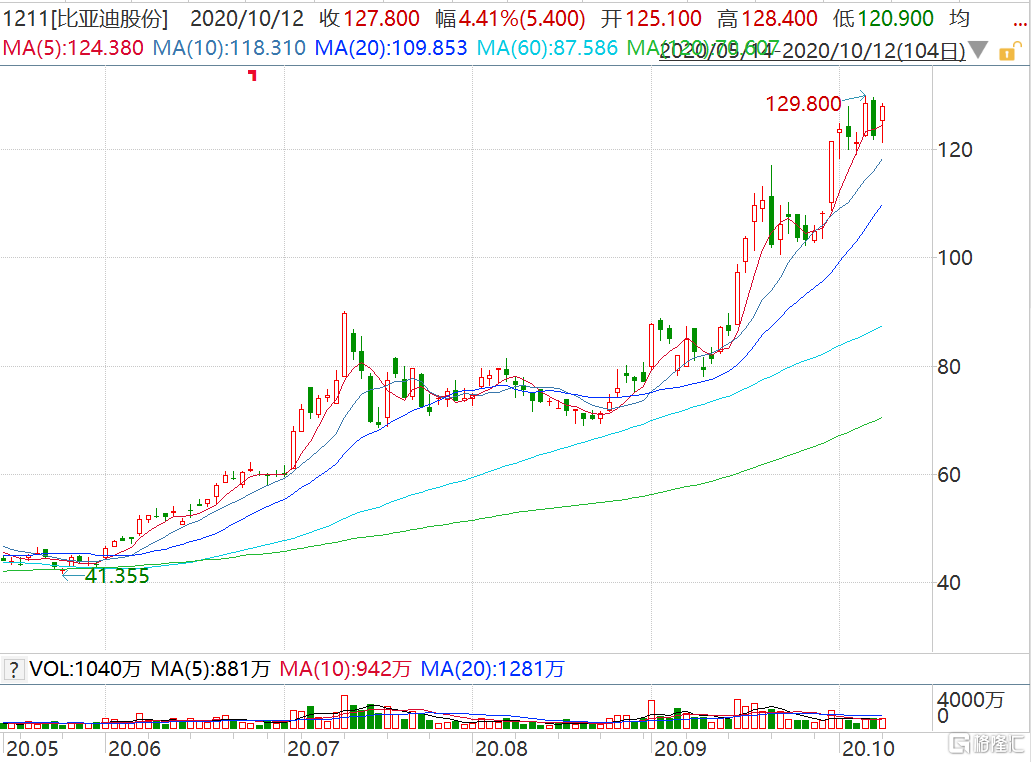This screenshot has width=1031, height=762.
Task: Click the 4000万 volume axis label
Action: tap(971, 700)
